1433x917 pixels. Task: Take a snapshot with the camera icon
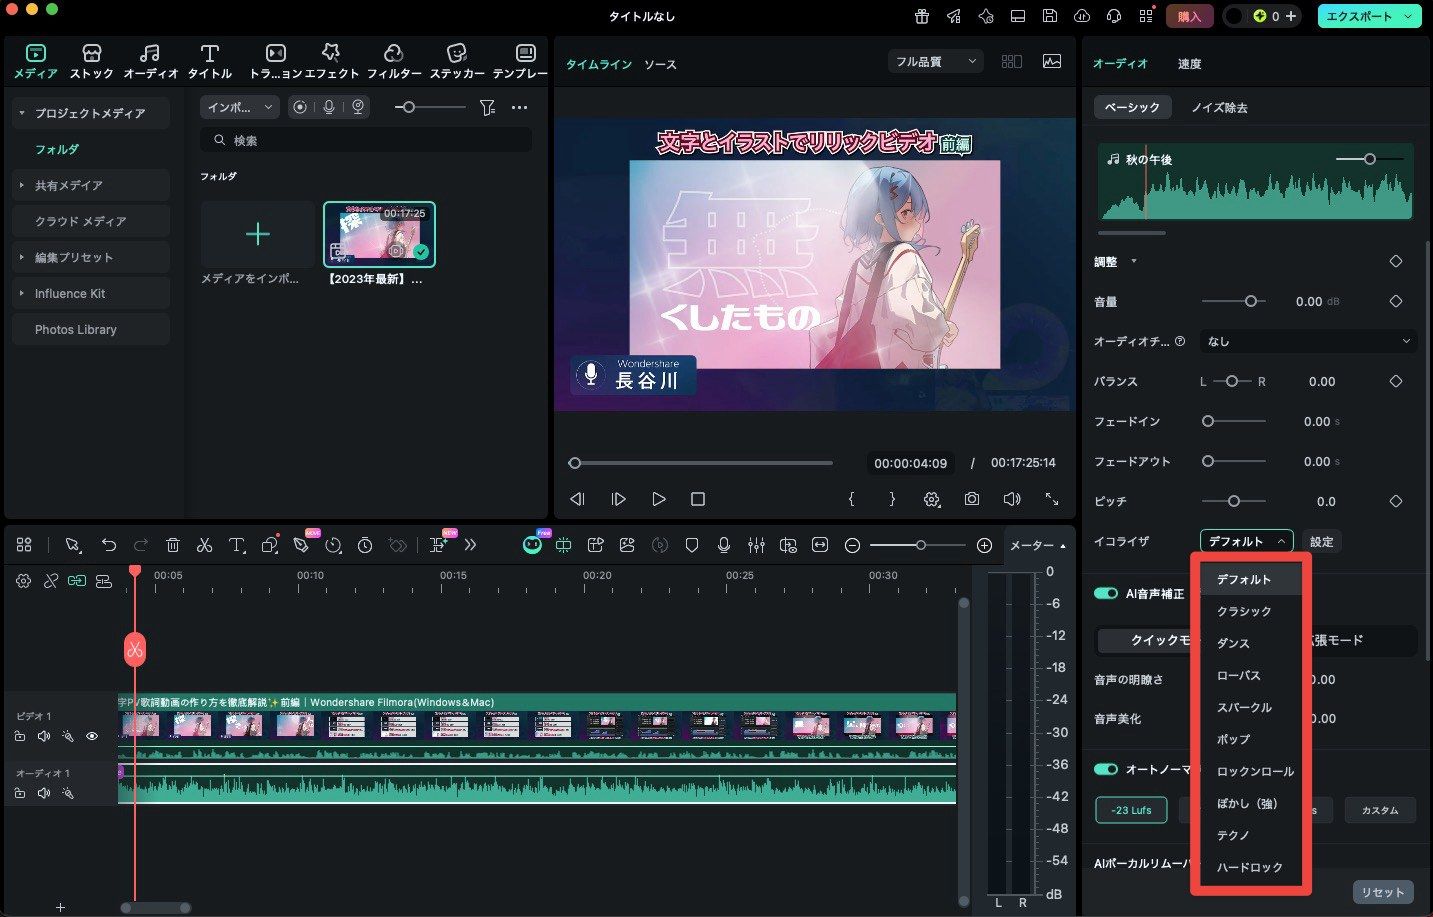click(x=972, y=499)
